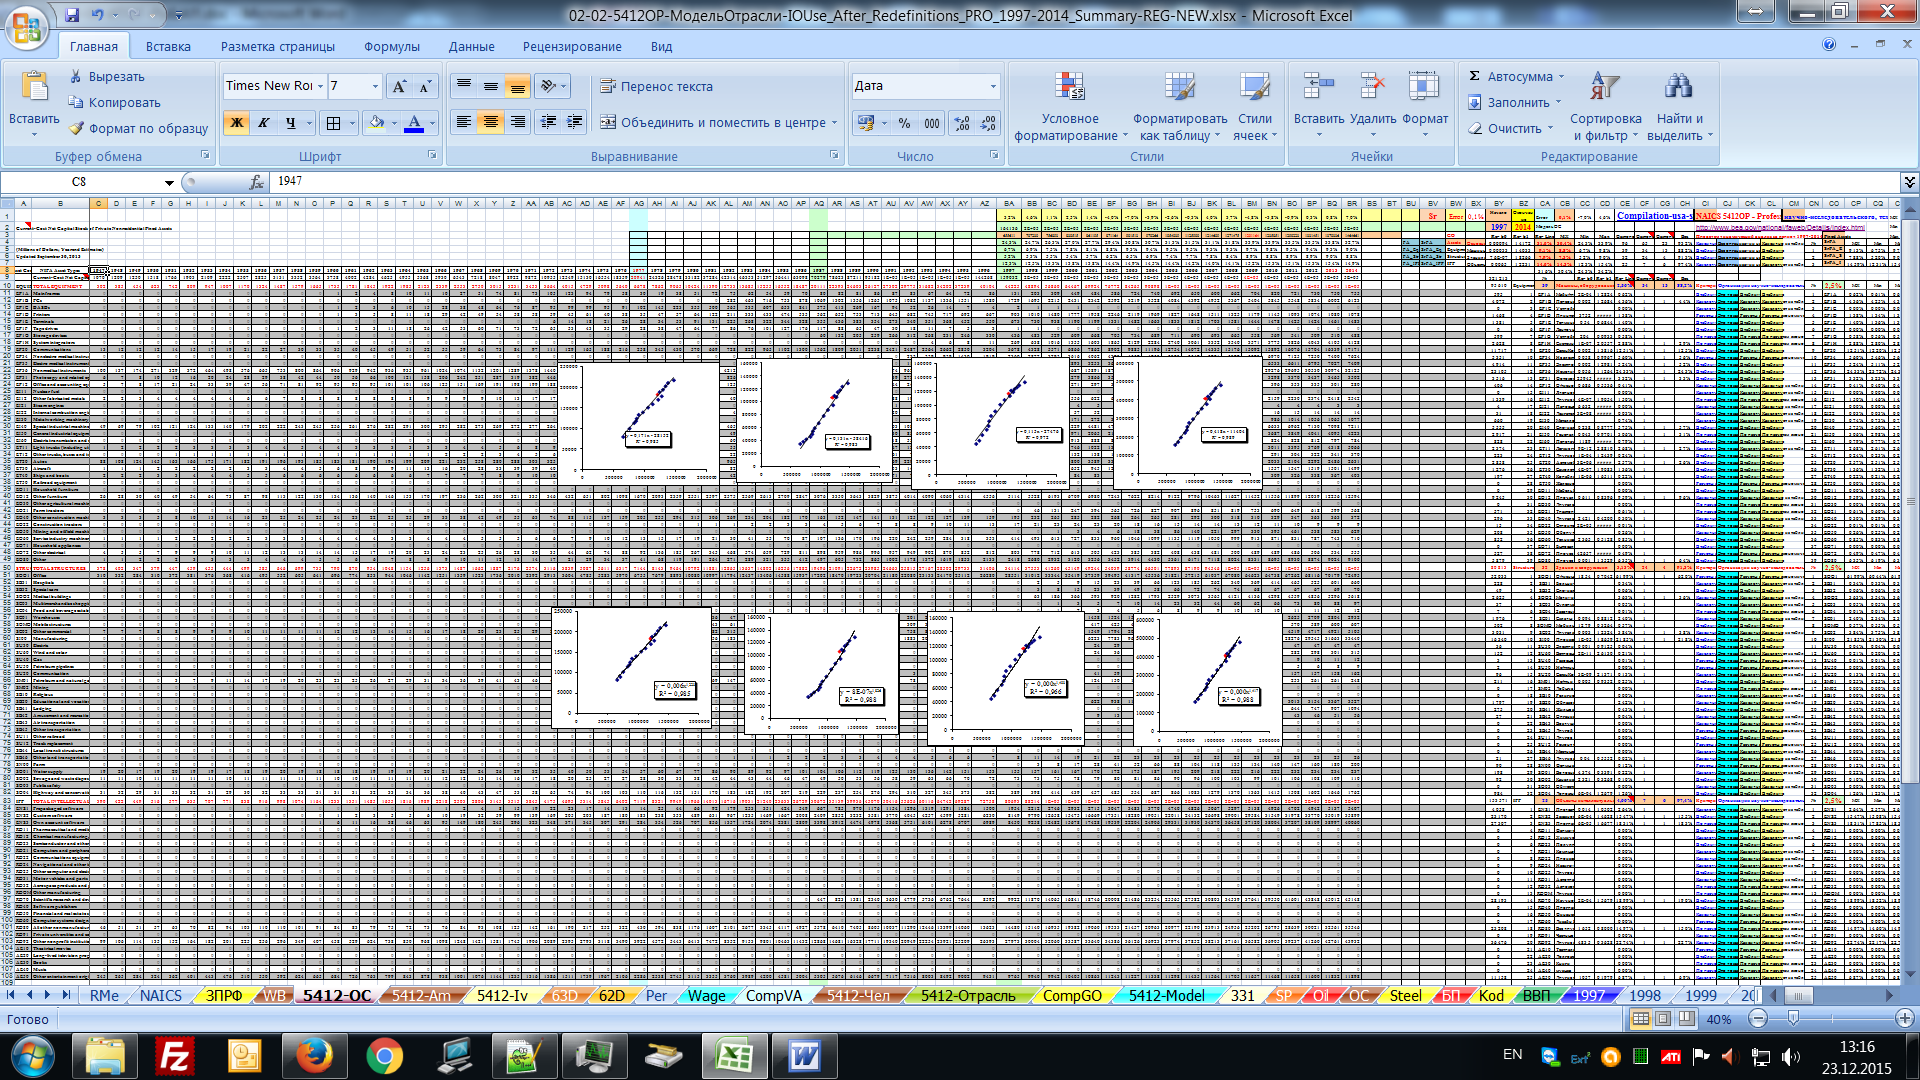This screenshot has width=1920, height=1080.
Task: Toggle underline (Ч) formatting
Action: click(x=291, y=123)
